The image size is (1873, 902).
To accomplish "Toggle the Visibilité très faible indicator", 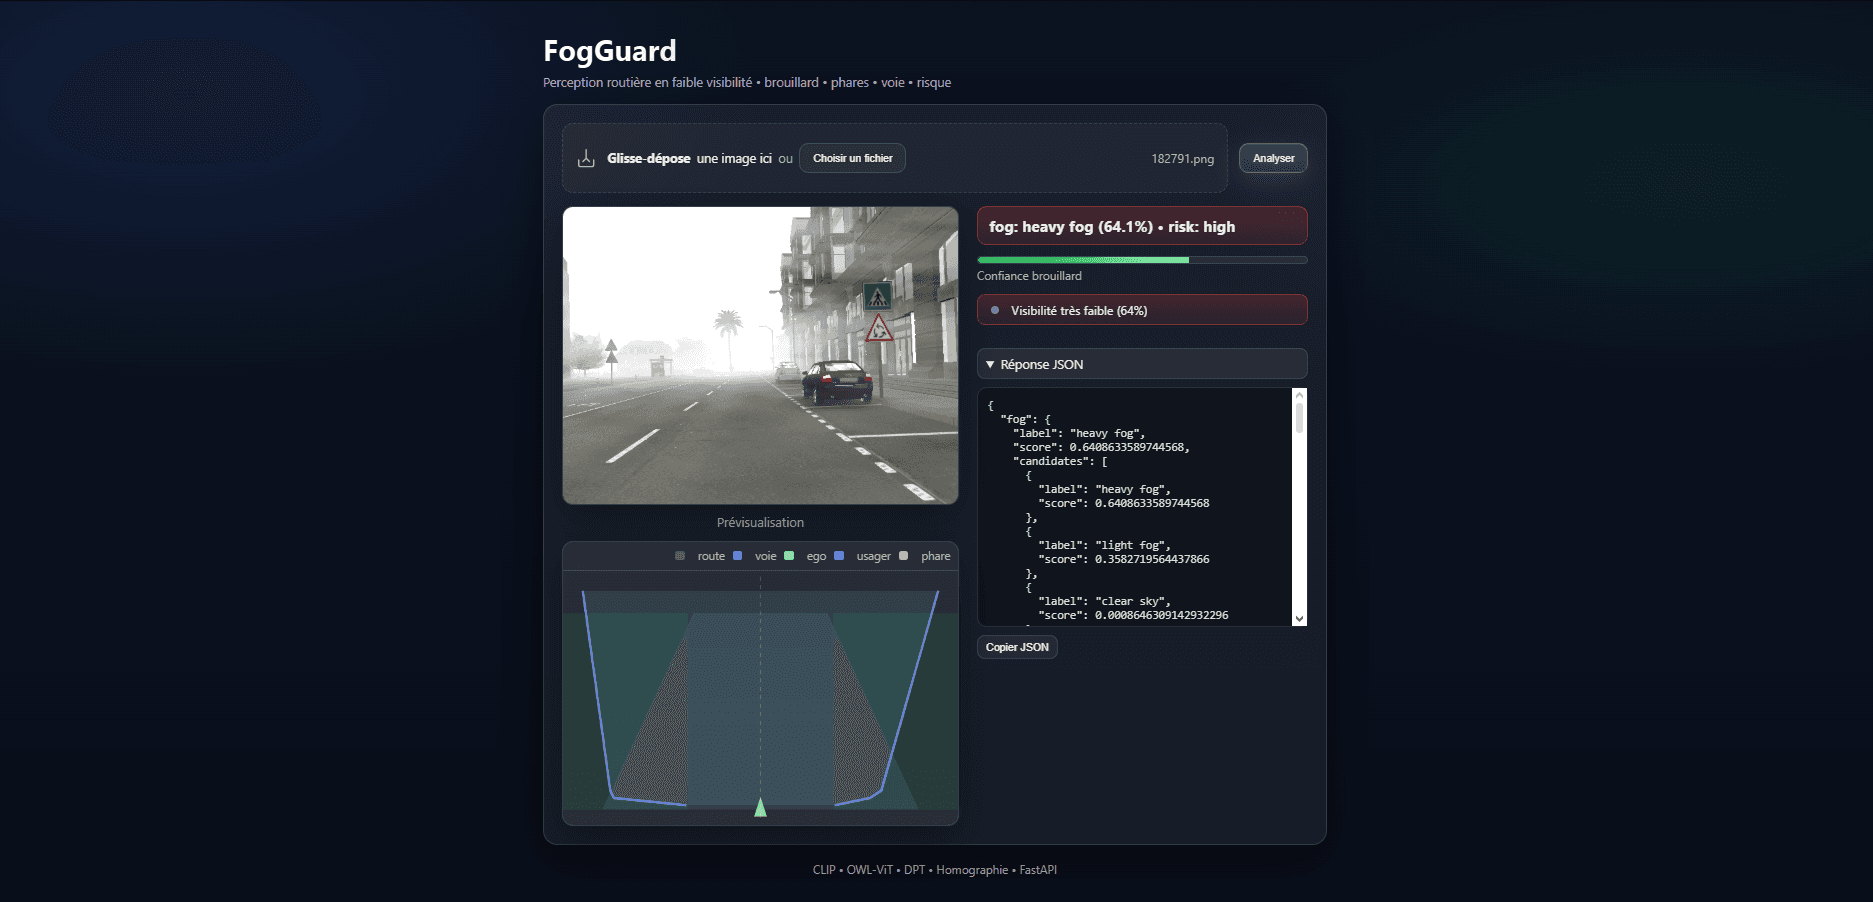I will [x=1141, y=310].
